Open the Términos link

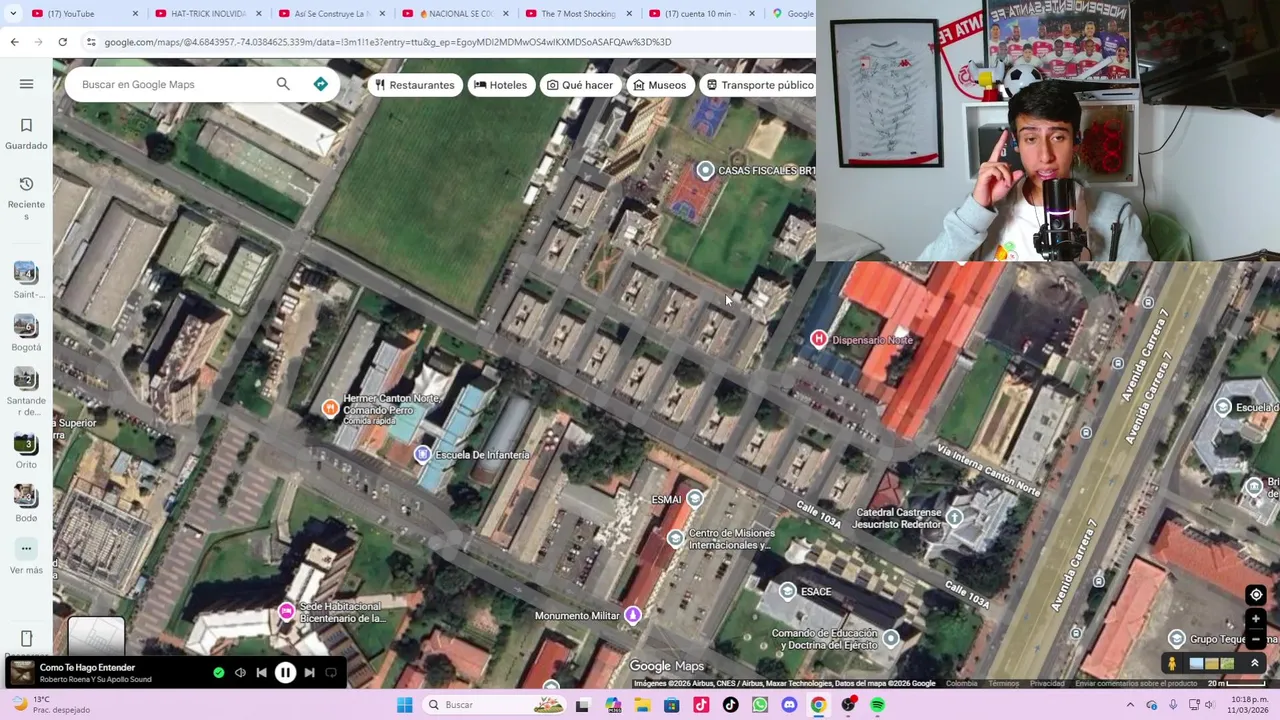pyautogui.click(x=1003, y=684)
